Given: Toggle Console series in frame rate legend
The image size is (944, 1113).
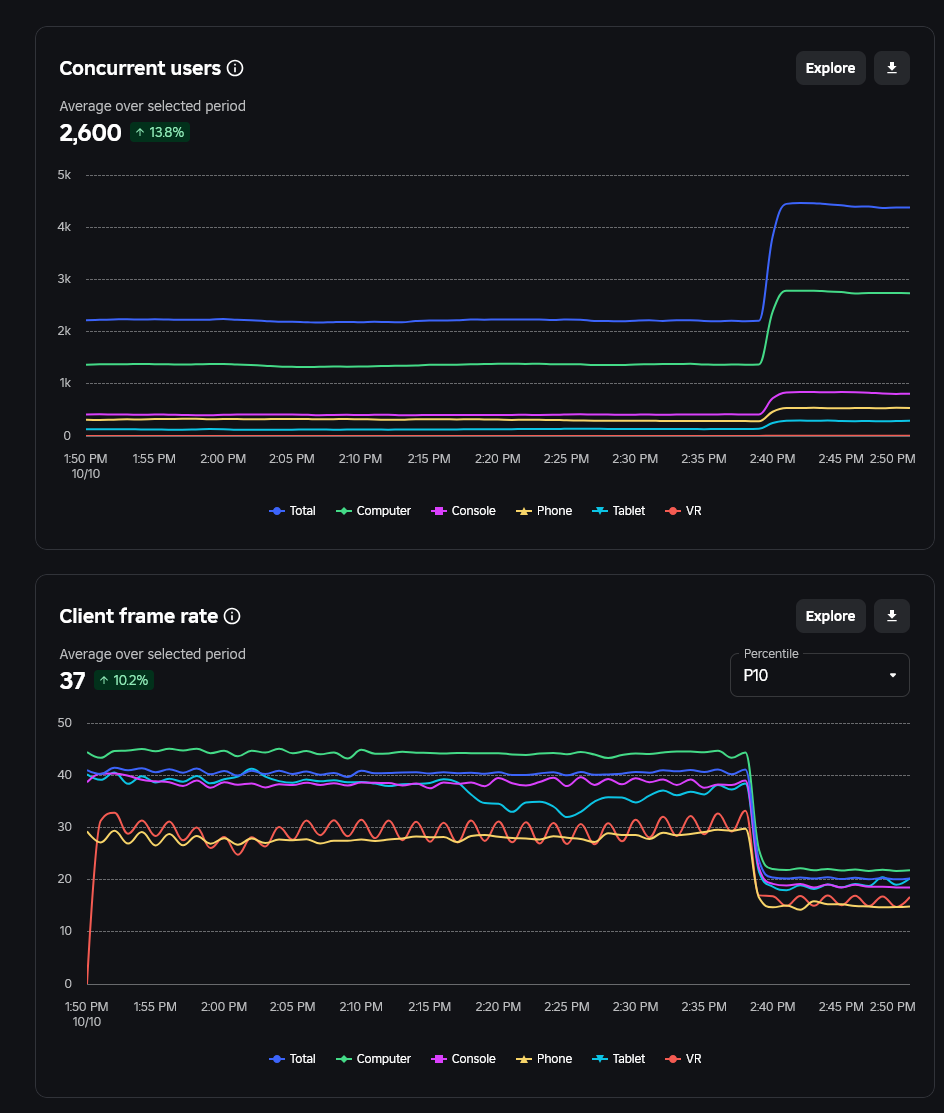Looking at the screenshot, I should click(463, 1059).
